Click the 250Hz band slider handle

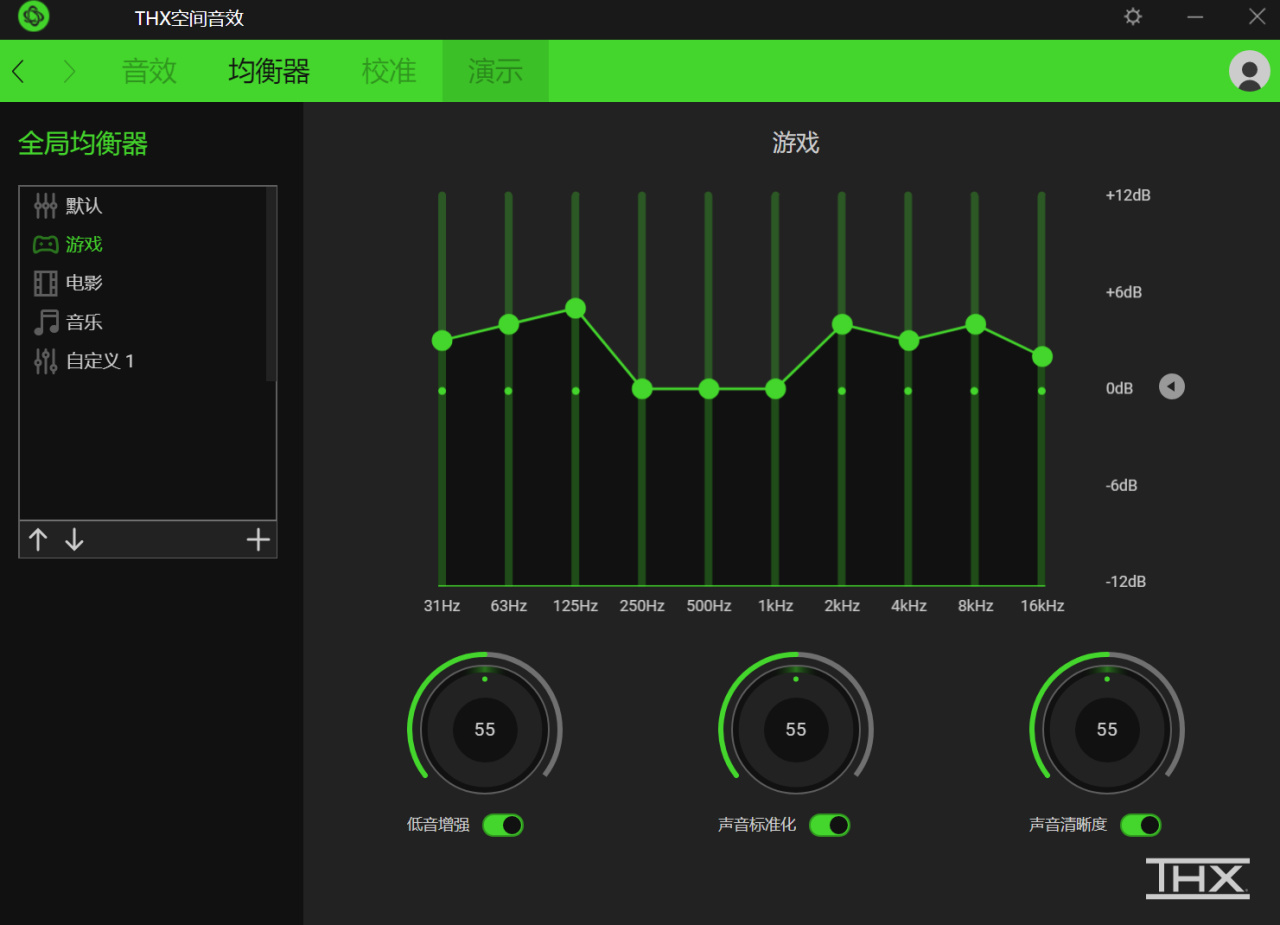[642, 389]
